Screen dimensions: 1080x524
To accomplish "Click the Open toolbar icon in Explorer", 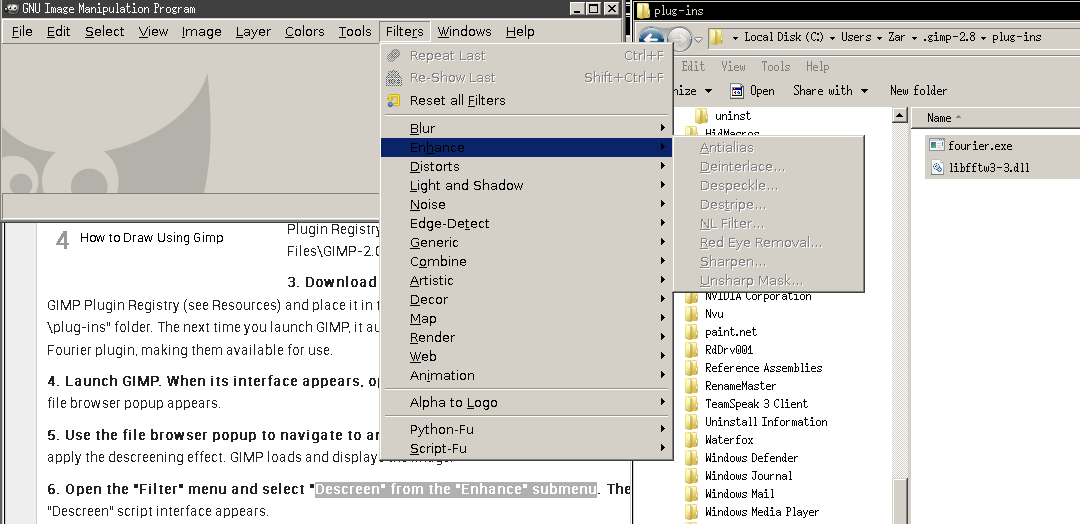I will [x=737, y=91].
